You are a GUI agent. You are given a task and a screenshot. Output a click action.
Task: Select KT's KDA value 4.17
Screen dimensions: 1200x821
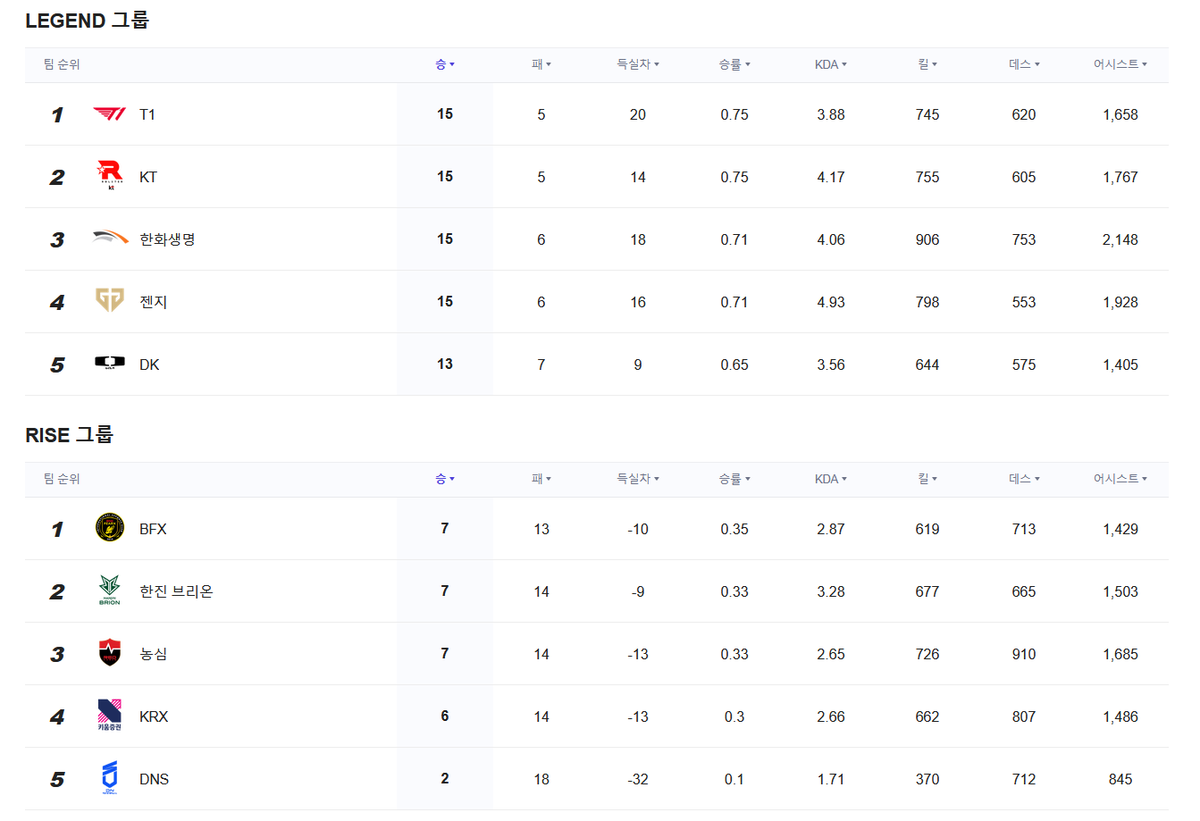[x=831, y=177]
